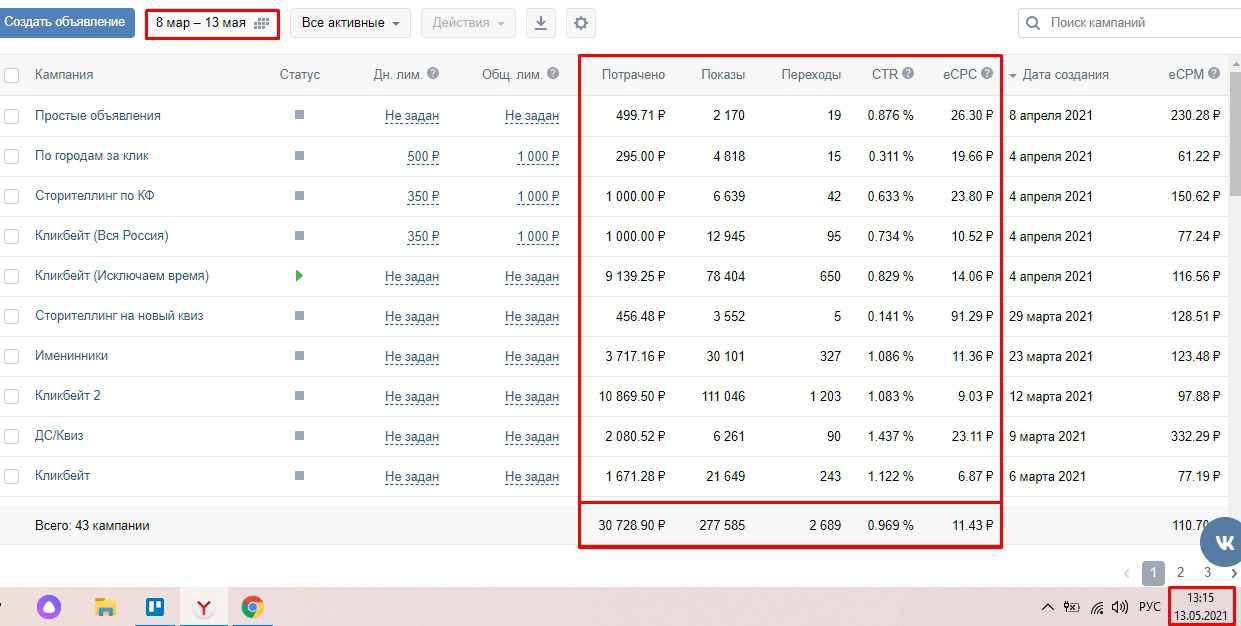
Task: Click help icon next to eCPM
Action: coord(1214,74)
